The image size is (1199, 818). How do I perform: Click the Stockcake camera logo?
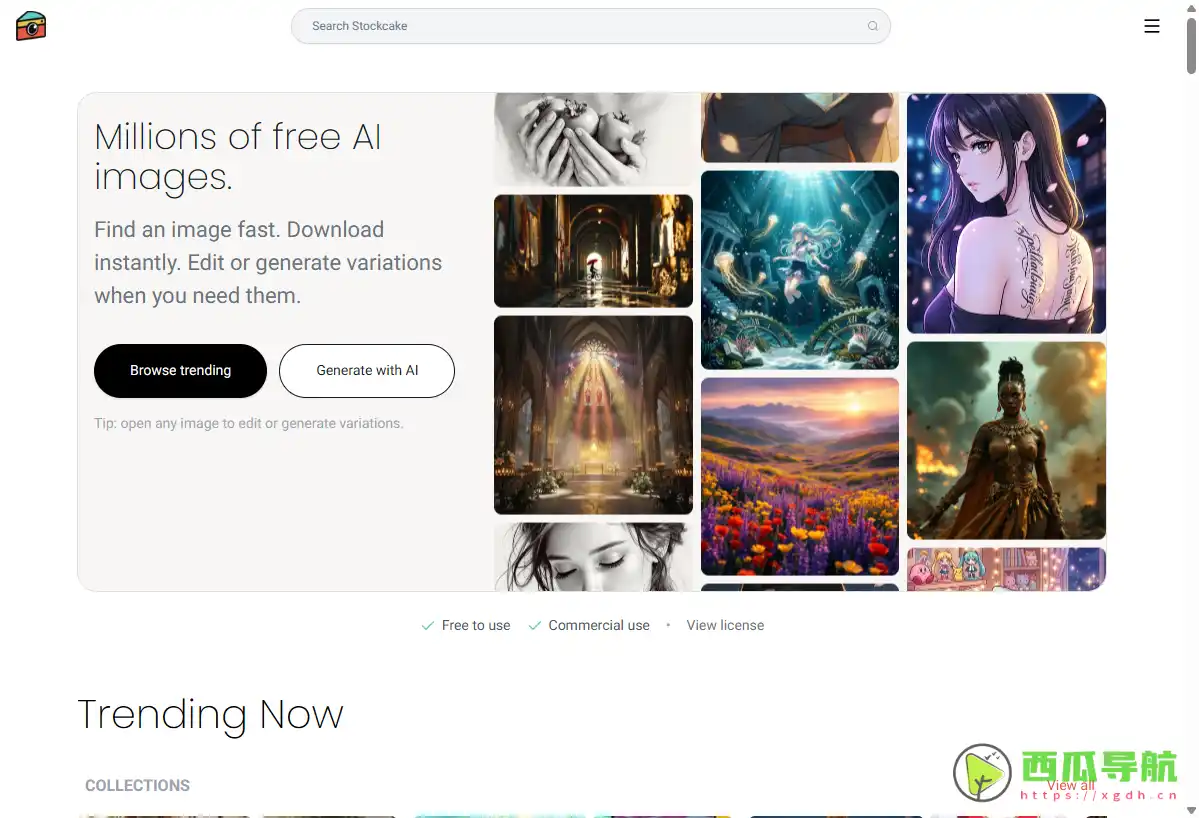(31, 26)
